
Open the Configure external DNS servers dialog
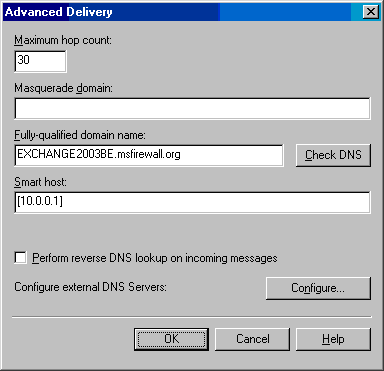pos(318,288)
